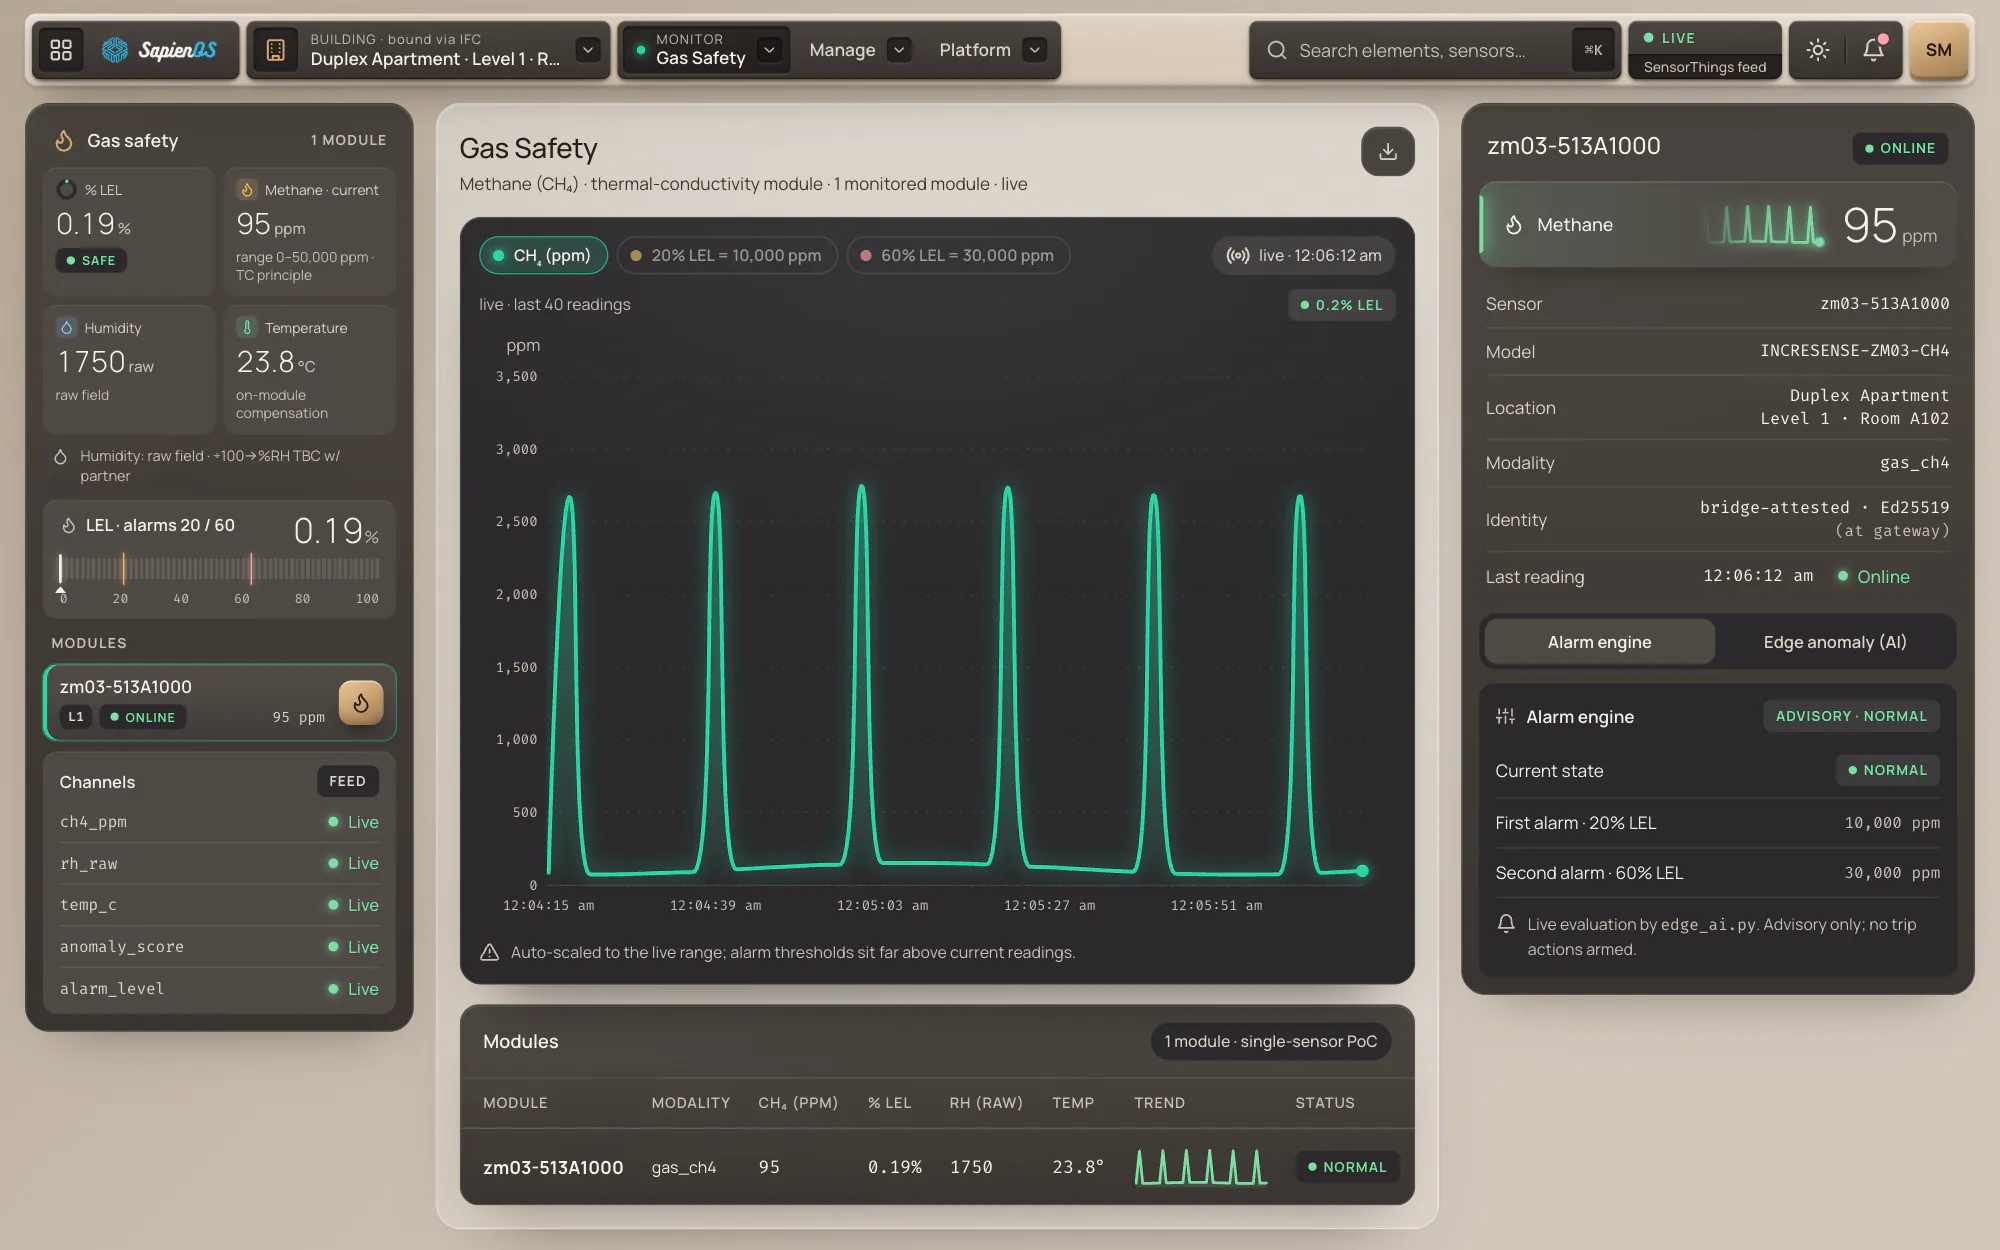Select the rh_raw channel row
The width and height of the screenshot is (2000, 1250).
tap(219, 863)
